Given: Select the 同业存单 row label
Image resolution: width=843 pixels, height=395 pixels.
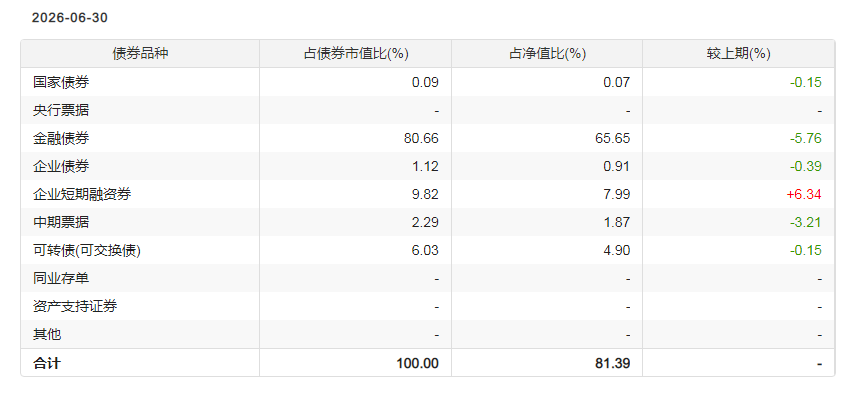Looking at the screenshot, I should (x=61, y=278).
